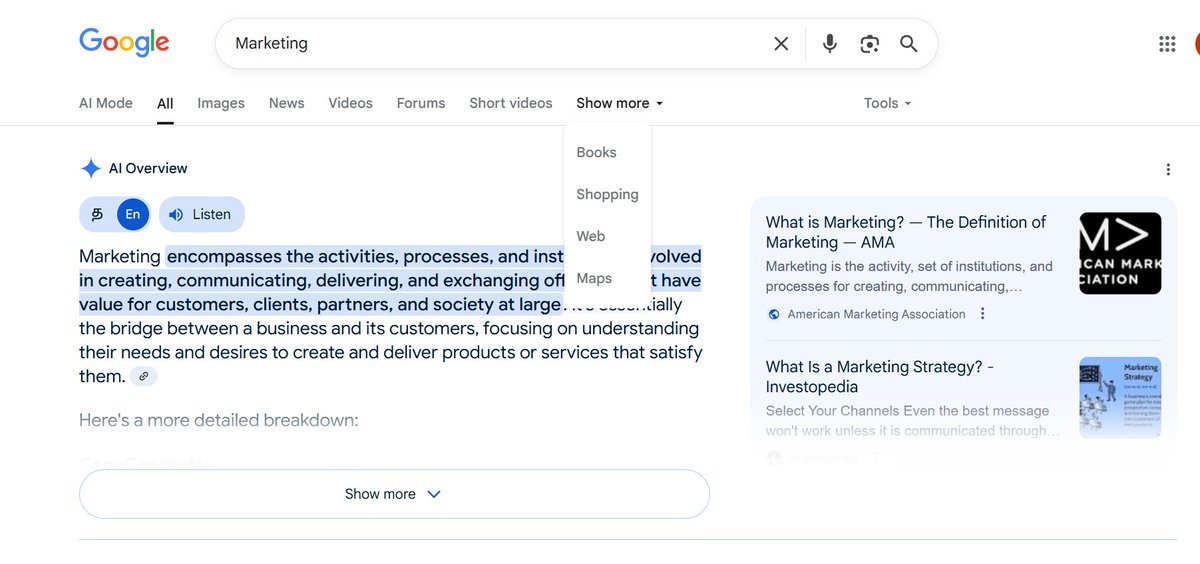
Task: Choose Shopping from the dropdown menu
Action: click(607, 194)
